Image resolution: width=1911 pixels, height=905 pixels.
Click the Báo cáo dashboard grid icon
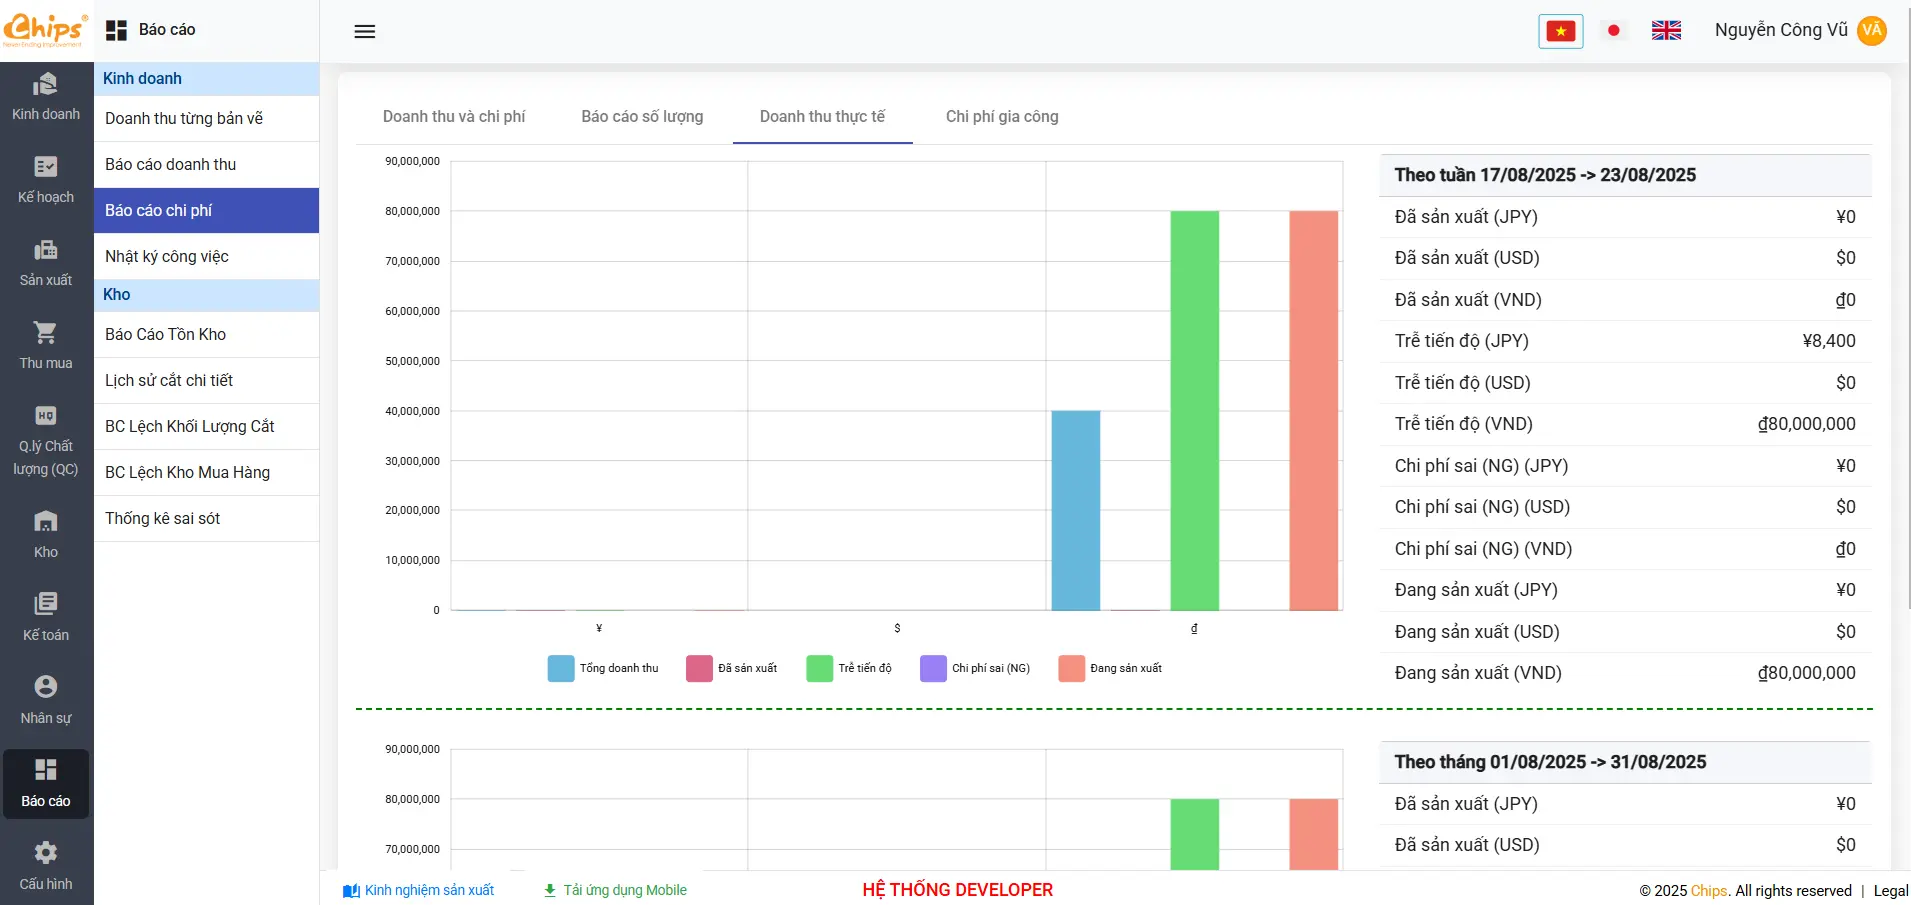pos(116,30)
